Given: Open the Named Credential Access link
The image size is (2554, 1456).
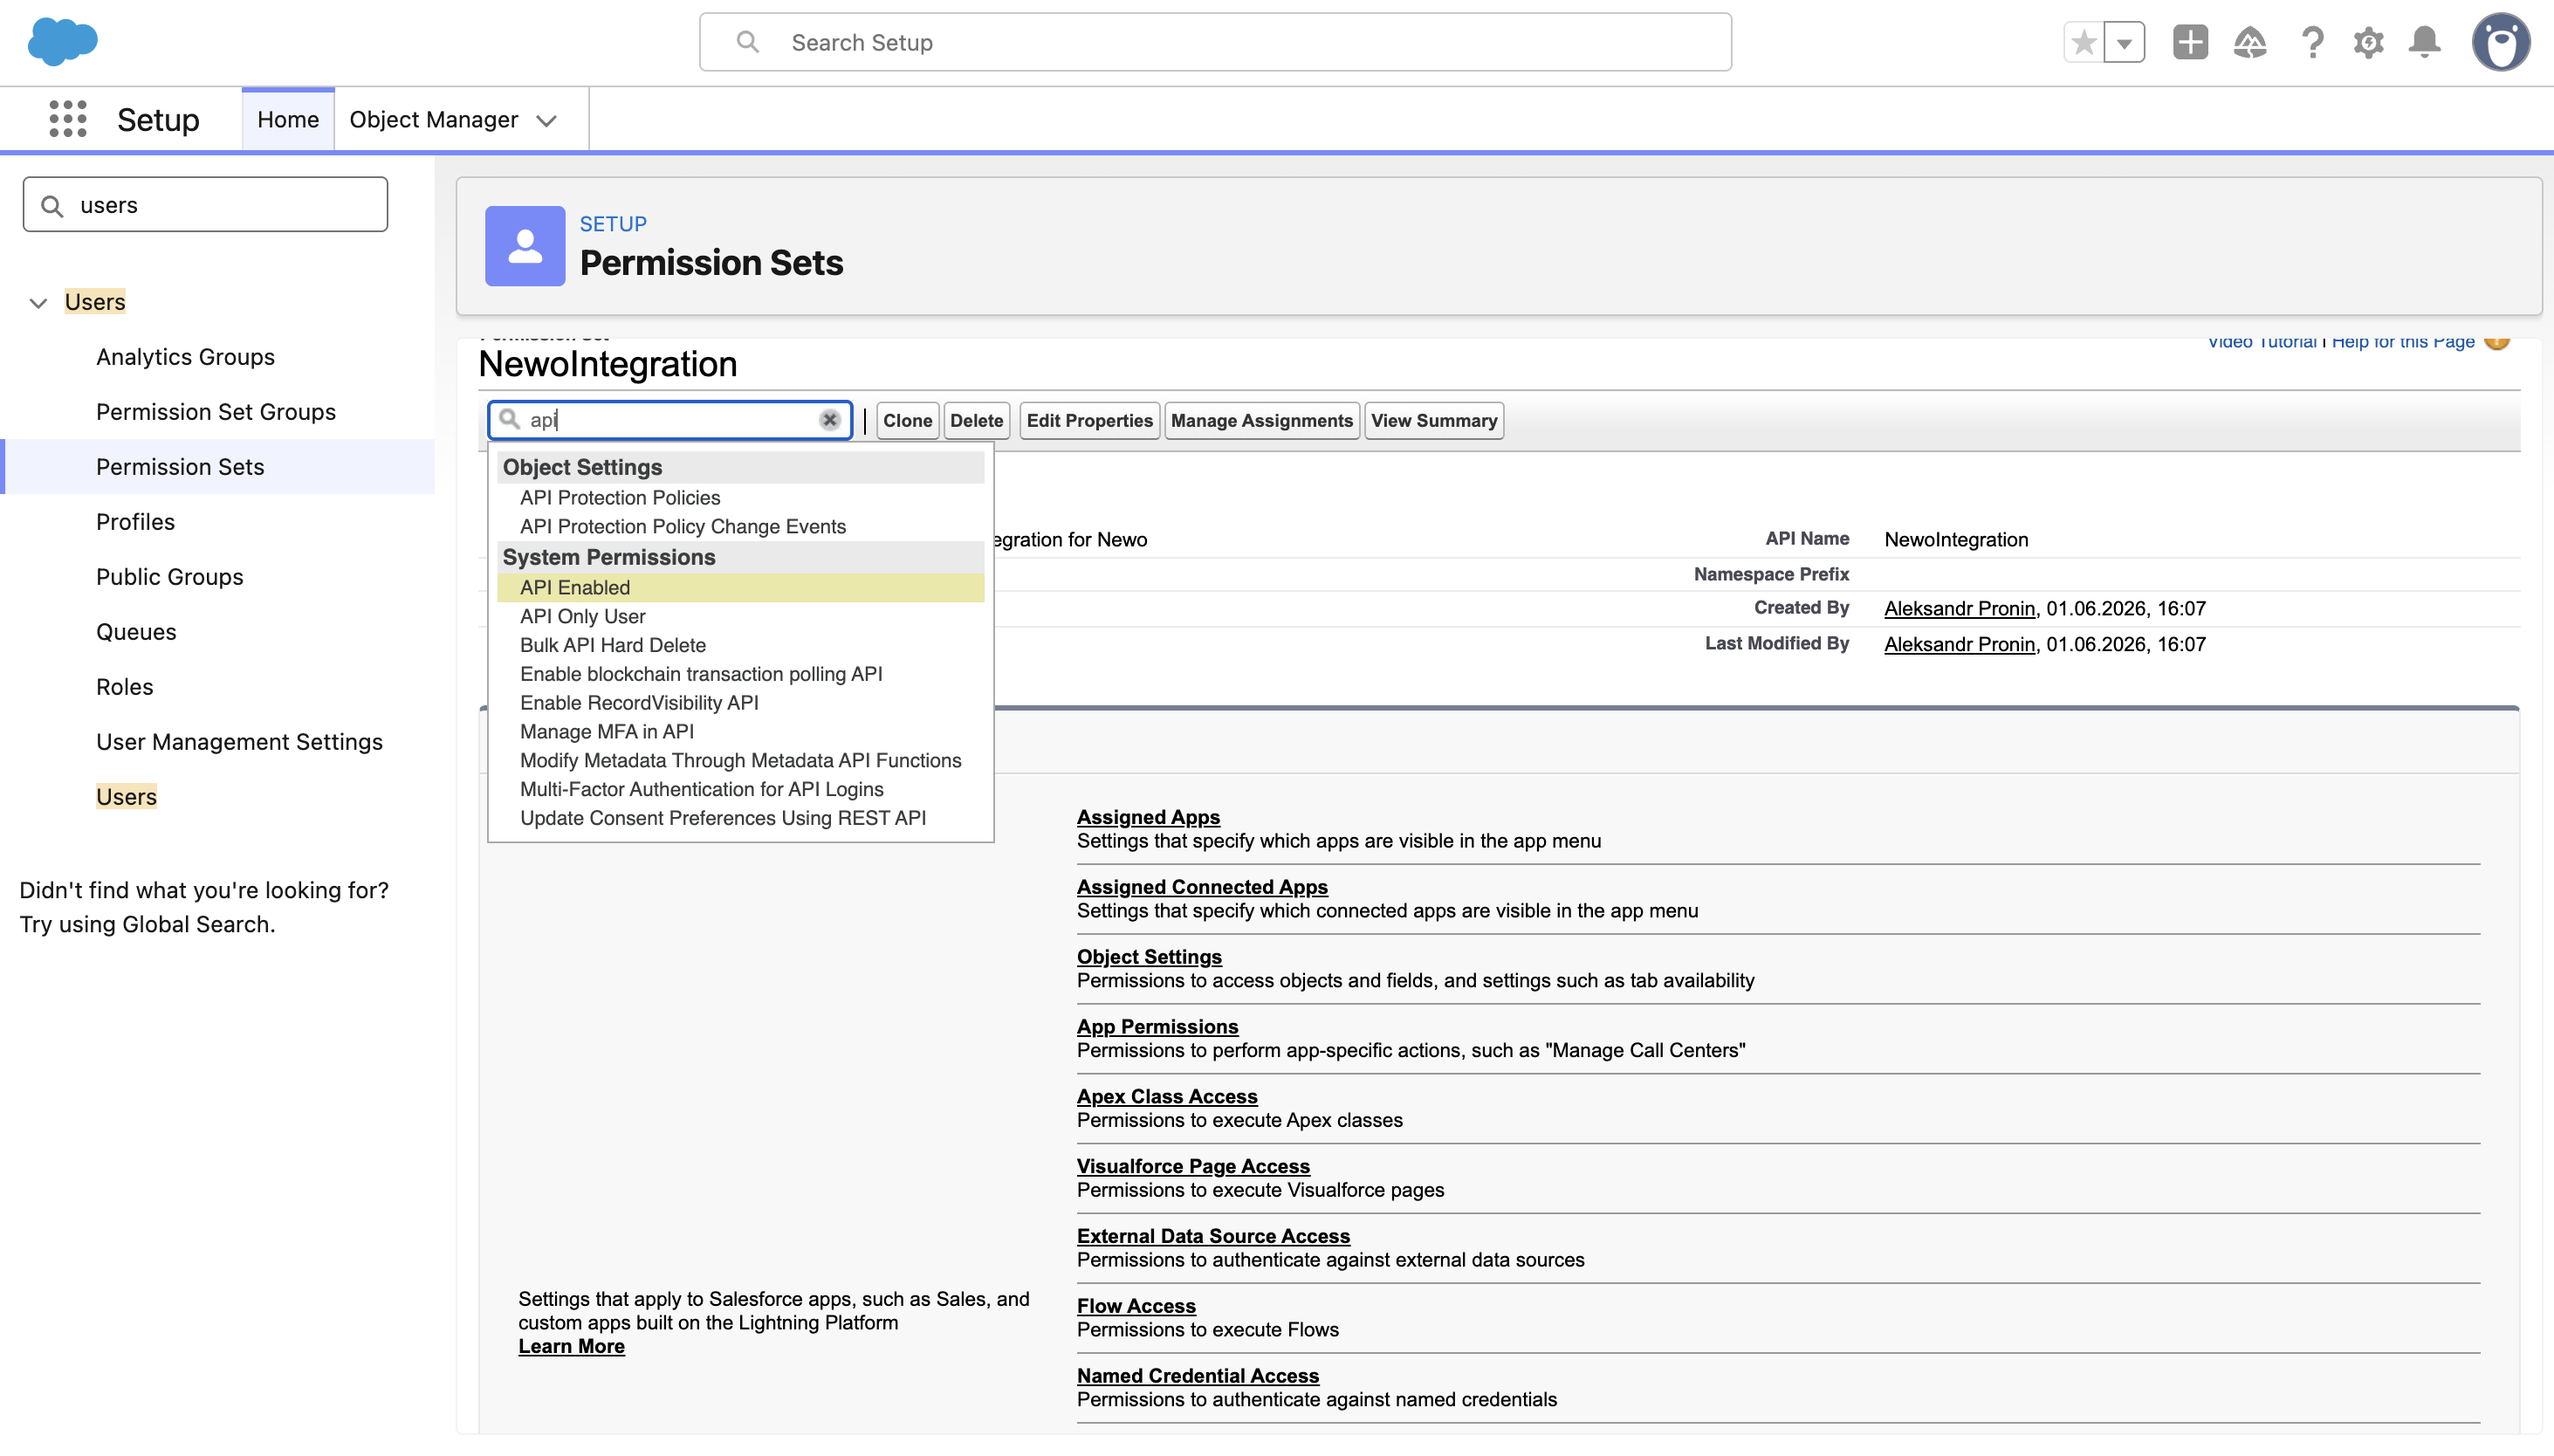Looking at the screenshot, I should tap(1198, 1377).
